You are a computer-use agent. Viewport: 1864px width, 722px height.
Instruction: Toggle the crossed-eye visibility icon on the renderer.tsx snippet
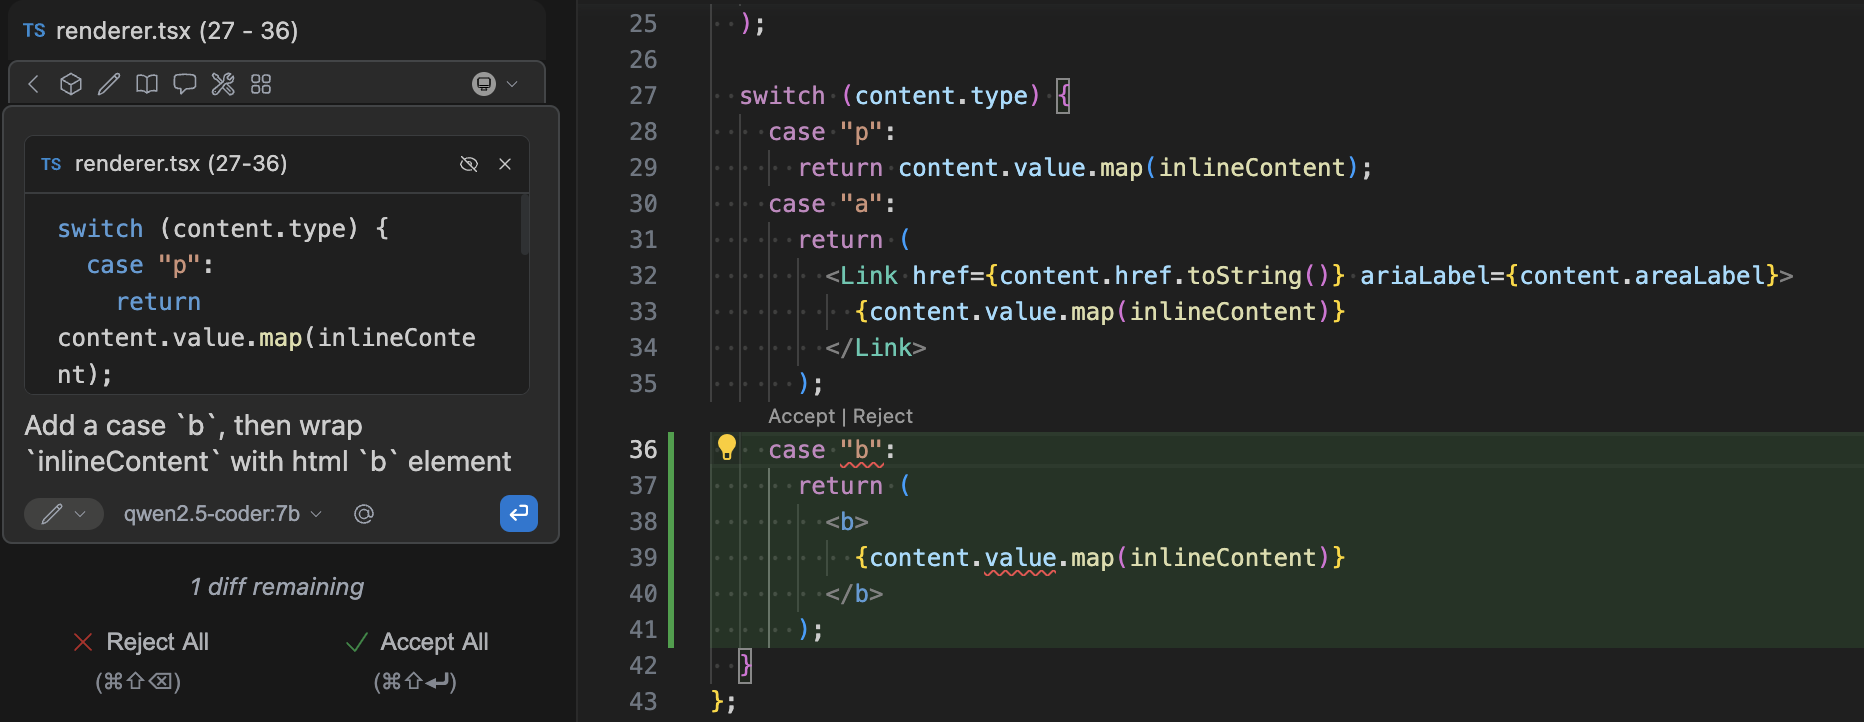pos(469,164)
